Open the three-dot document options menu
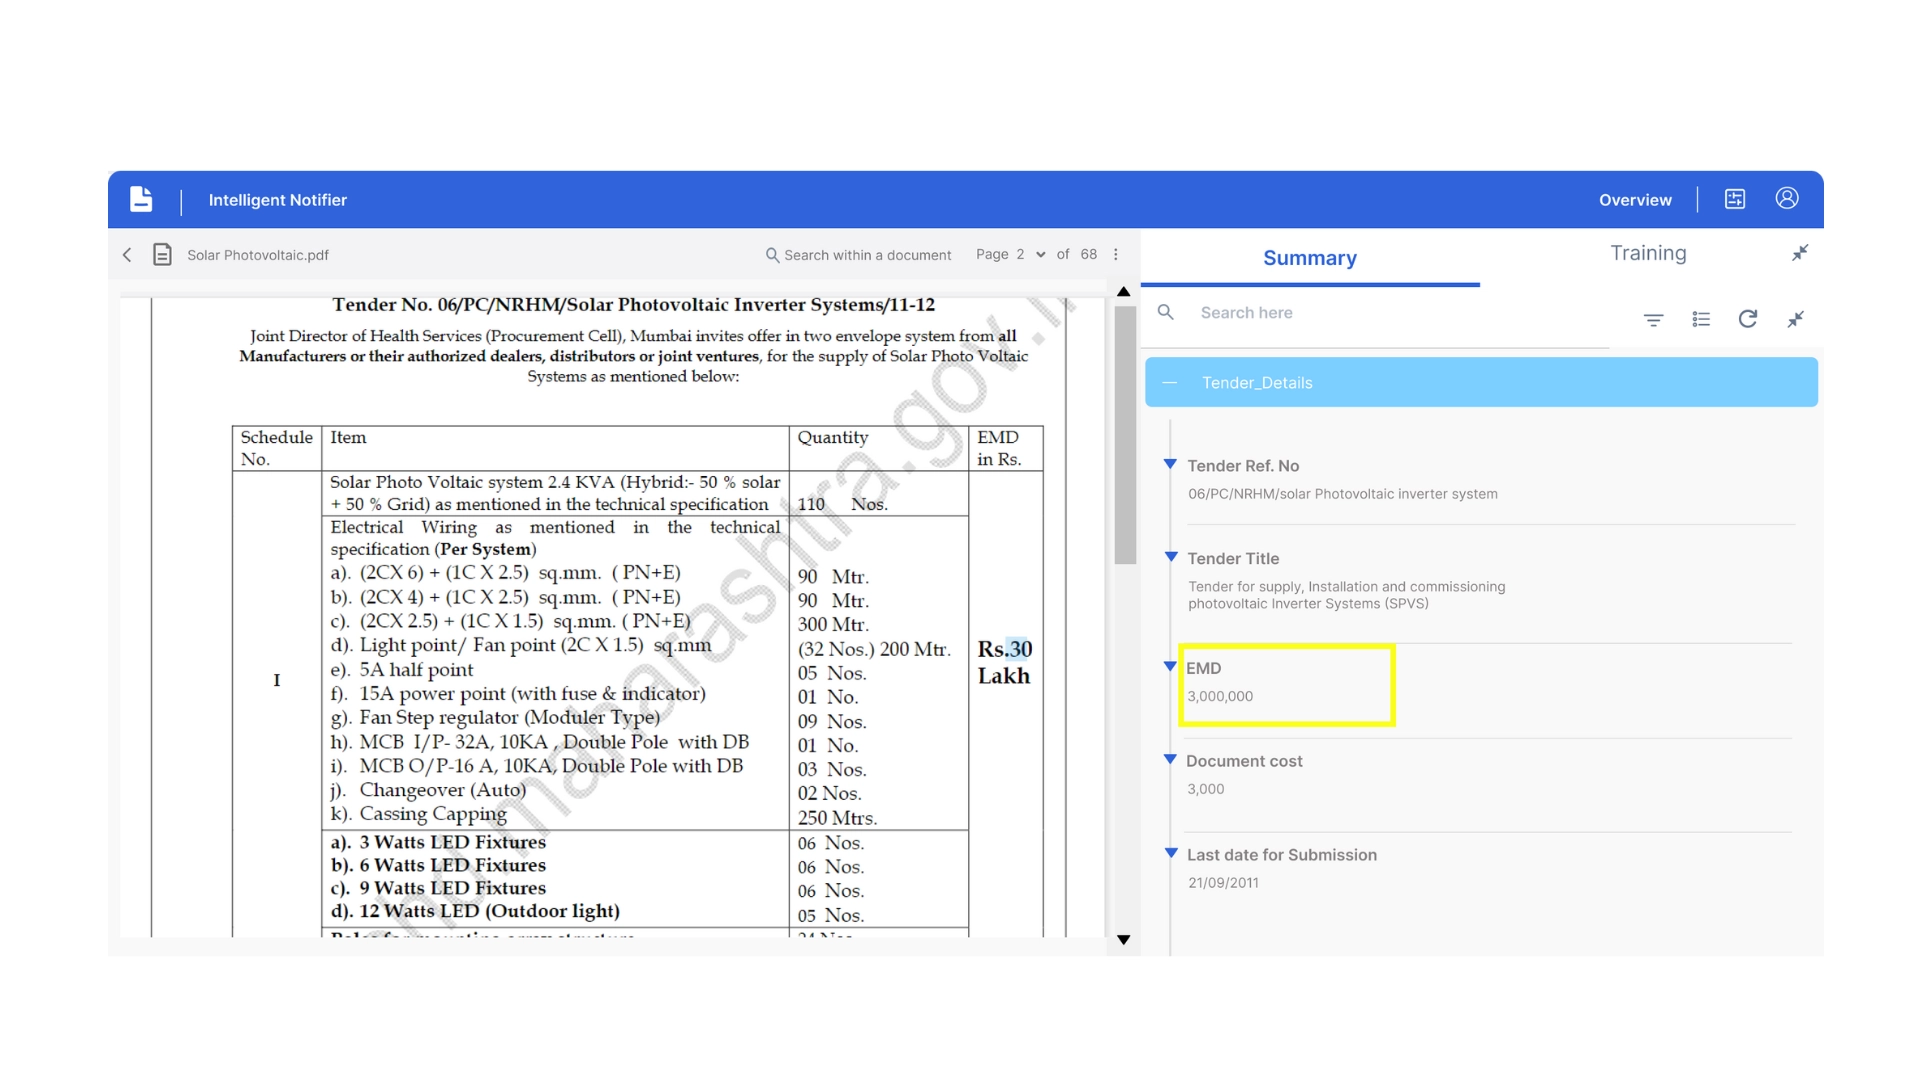Screen dimensions: 1920x1080 [x=1116, y=254]
